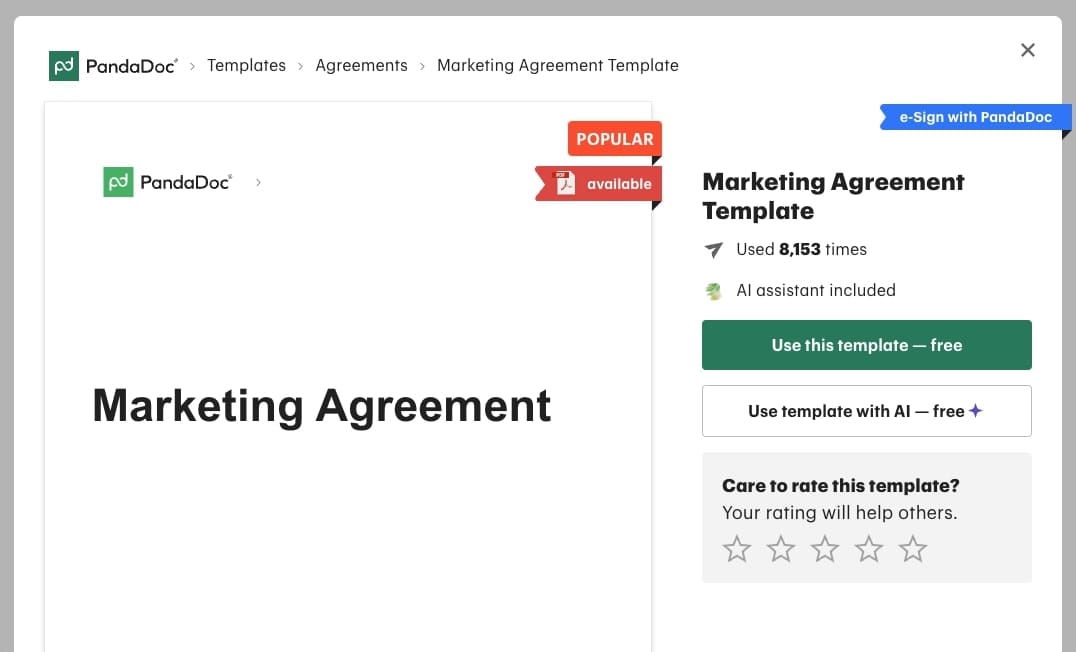The height and width of the screenshot is (652, 1076).
Task: Click 'Use this template — free'
Action: coord(866,345)
